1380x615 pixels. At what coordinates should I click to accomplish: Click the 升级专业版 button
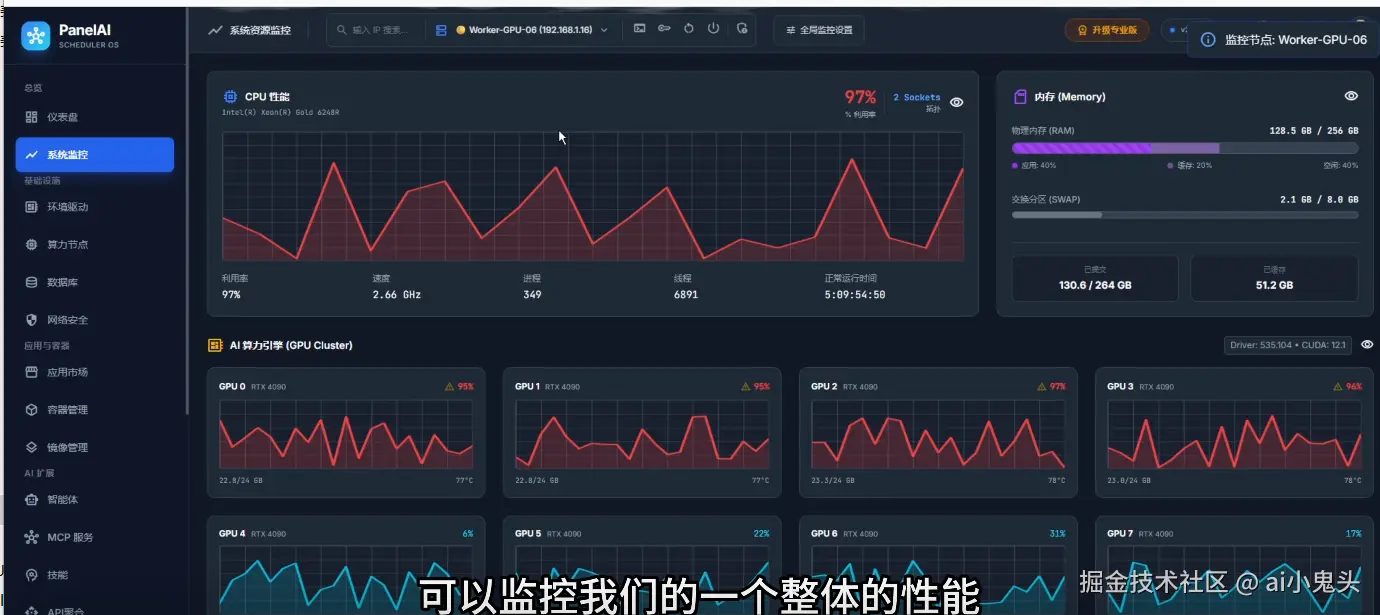coord(1107,30)
